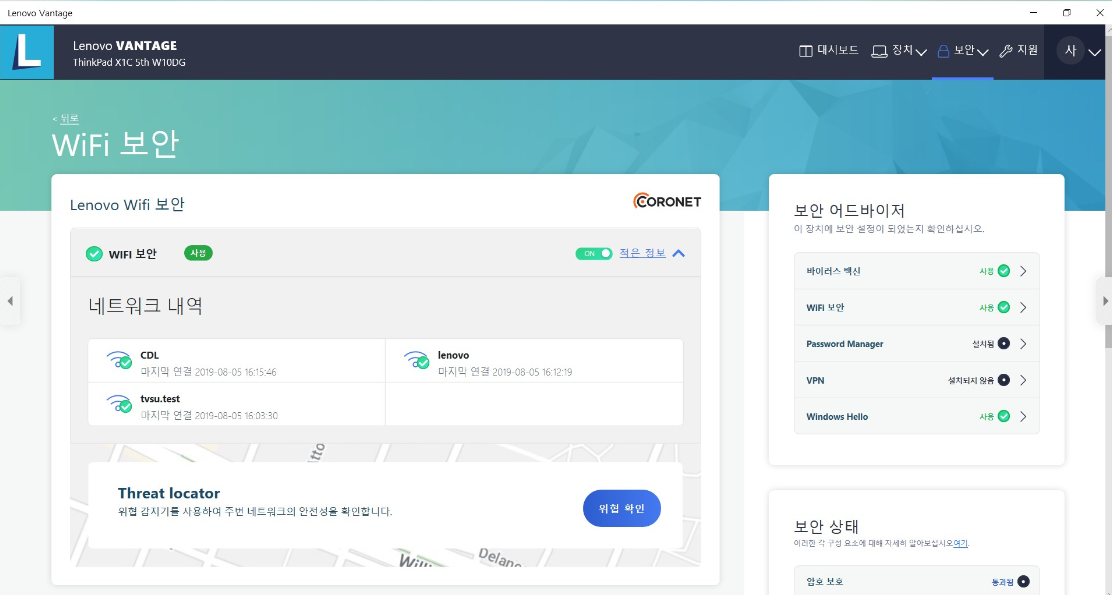Open the 대시보드 dashboard menu item
Viewport: 1112px width, 595px height.
tap(828, 50)
